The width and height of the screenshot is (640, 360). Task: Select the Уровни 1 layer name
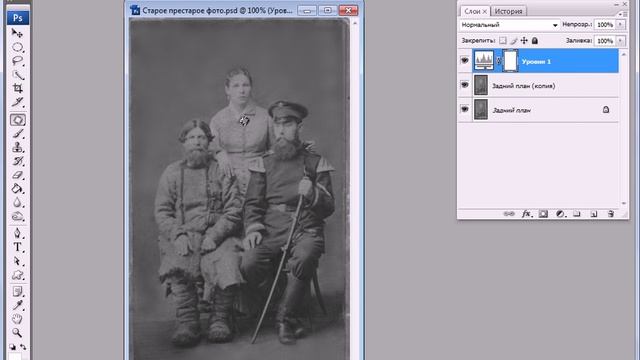536,62
